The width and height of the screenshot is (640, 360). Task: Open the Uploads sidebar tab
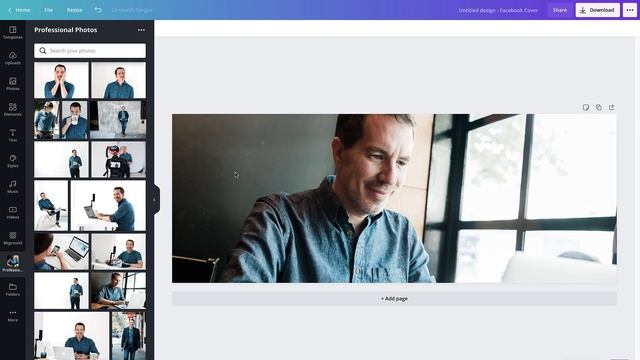(x=13, y=58)
